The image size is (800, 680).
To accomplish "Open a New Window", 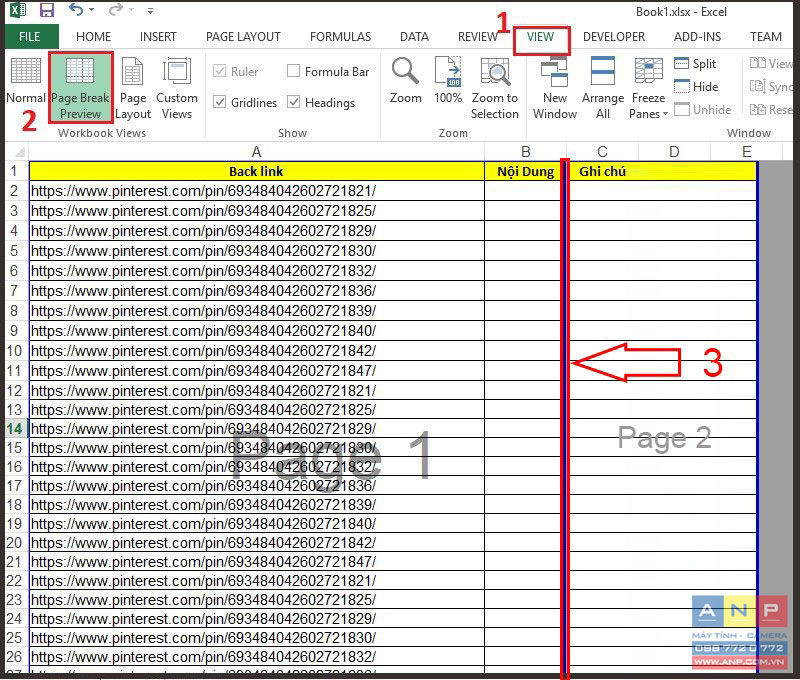I will (x=555, y=89).
